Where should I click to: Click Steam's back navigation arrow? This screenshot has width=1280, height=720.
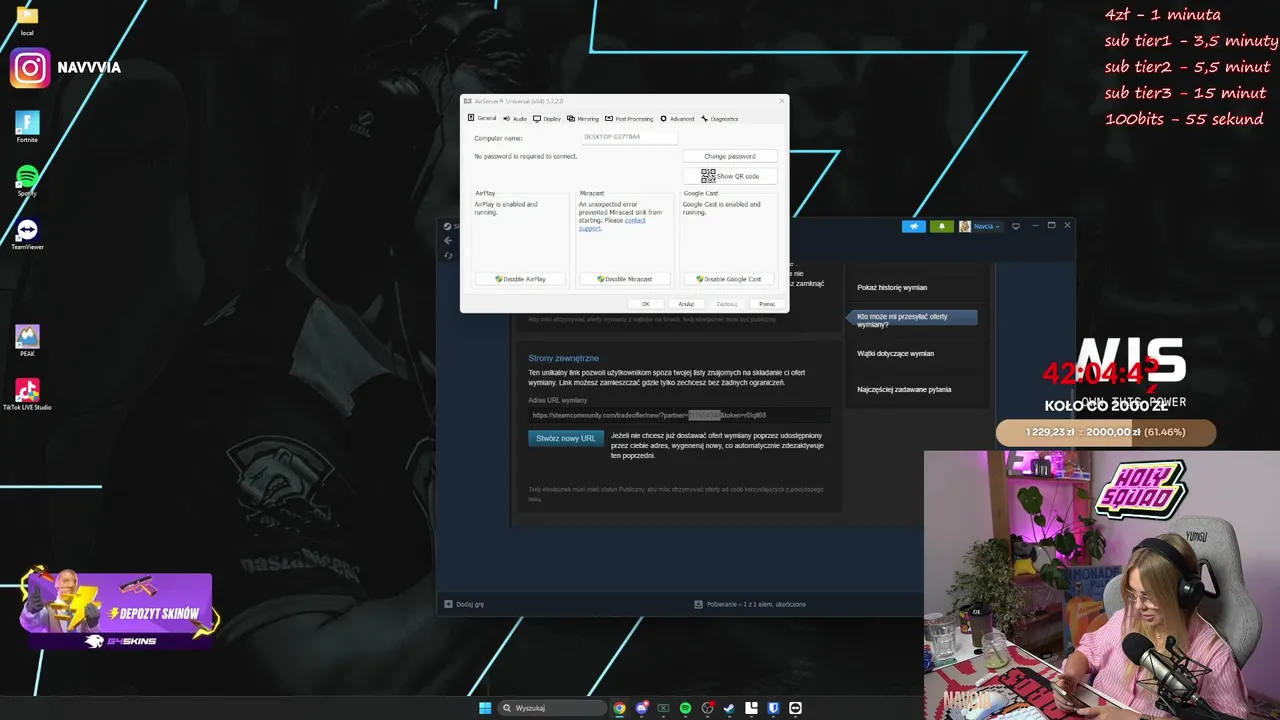(x=448, y=242)
